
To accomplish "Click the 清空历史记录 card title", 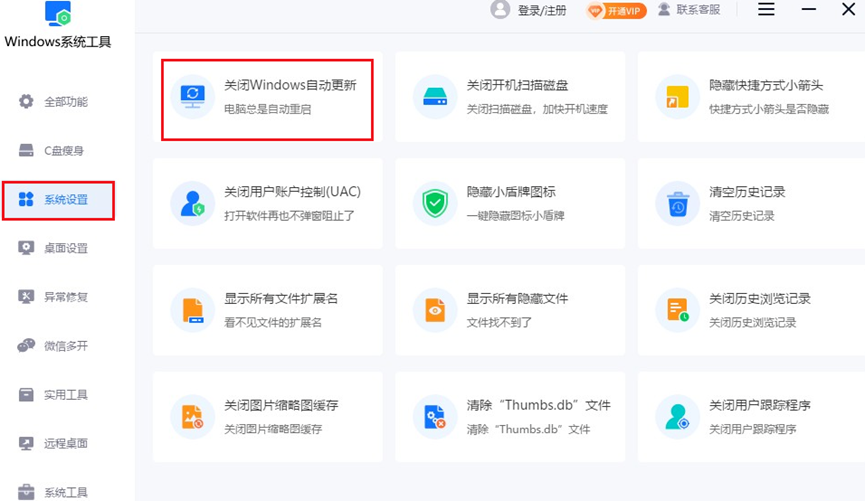I will pos(747,191).
